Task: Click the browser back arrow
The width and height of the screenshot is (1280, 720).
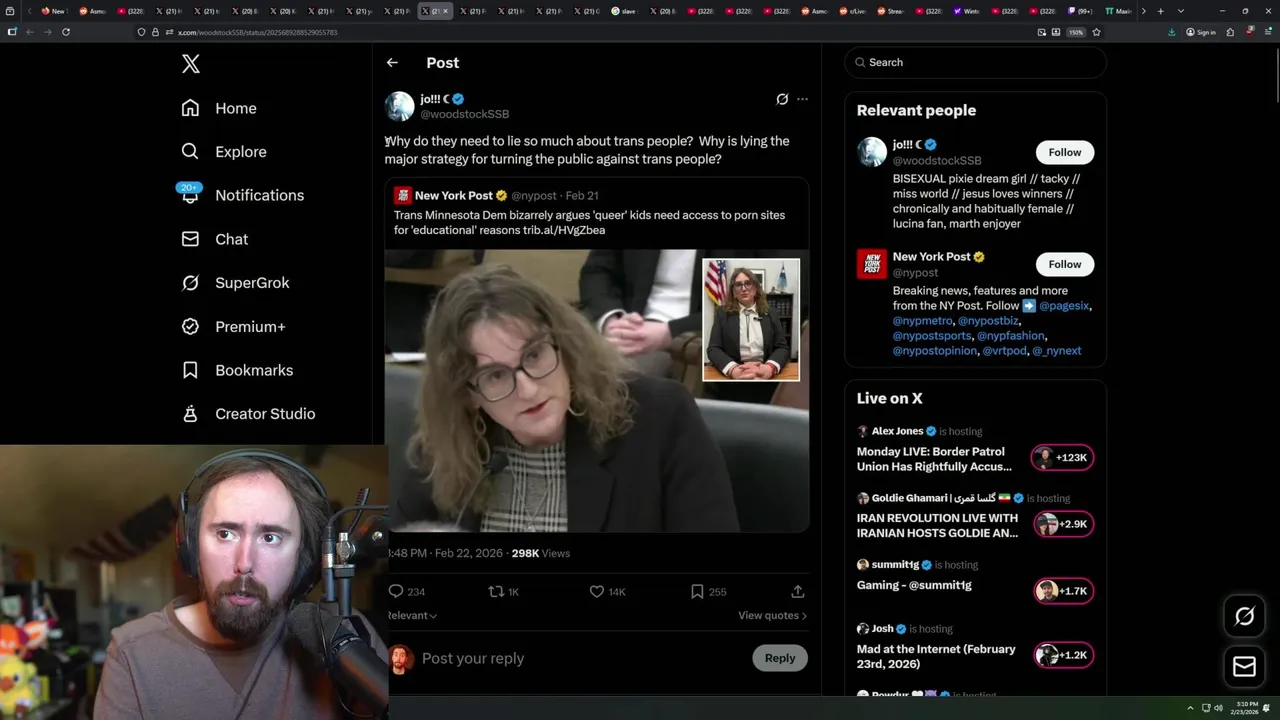Action: 30,32
